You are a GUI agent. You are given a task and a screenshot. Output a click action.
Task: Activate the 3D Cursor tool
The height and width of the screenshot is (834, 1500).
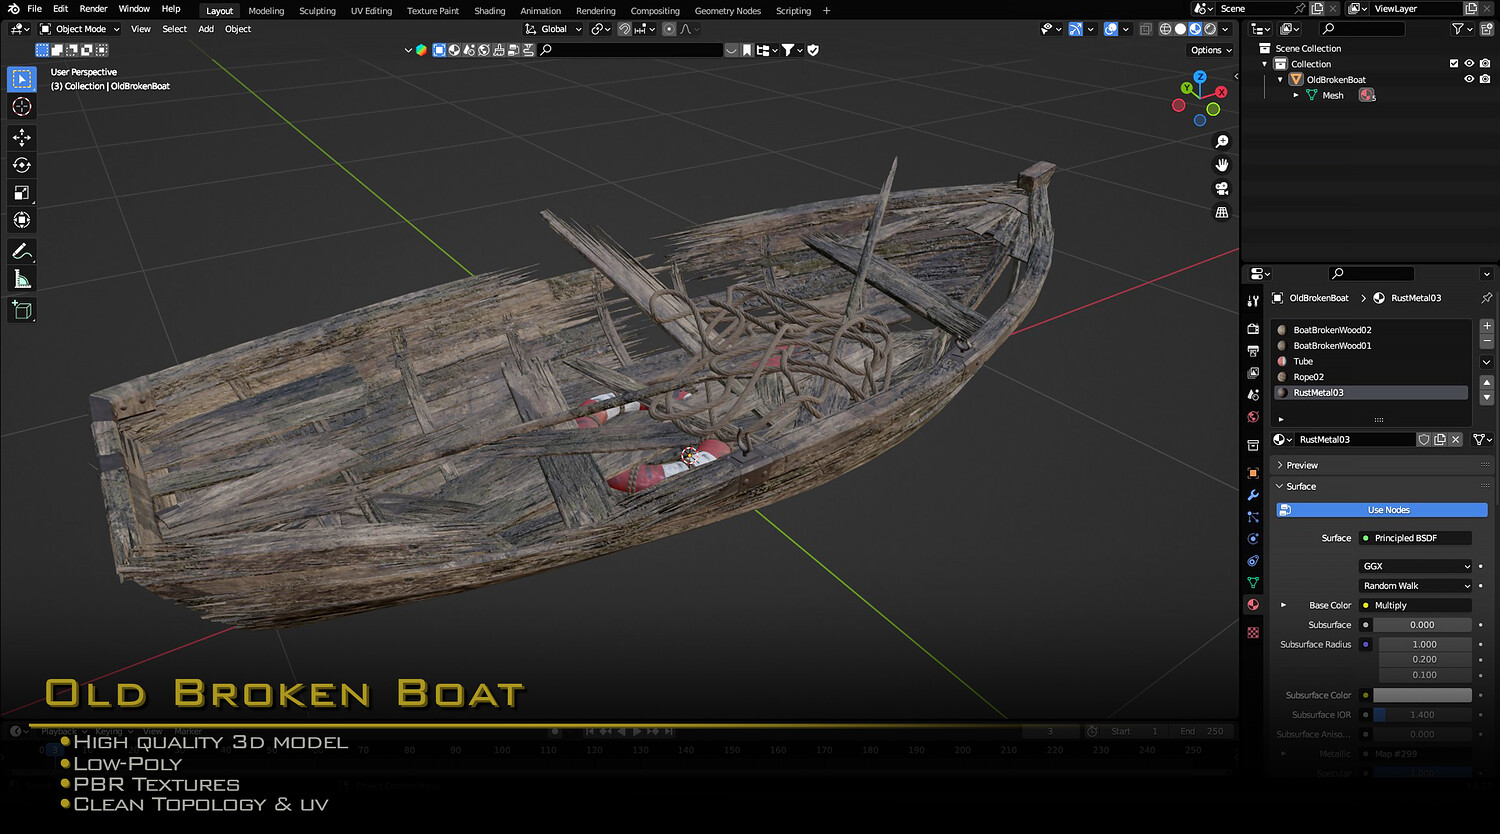pos(22,107)
